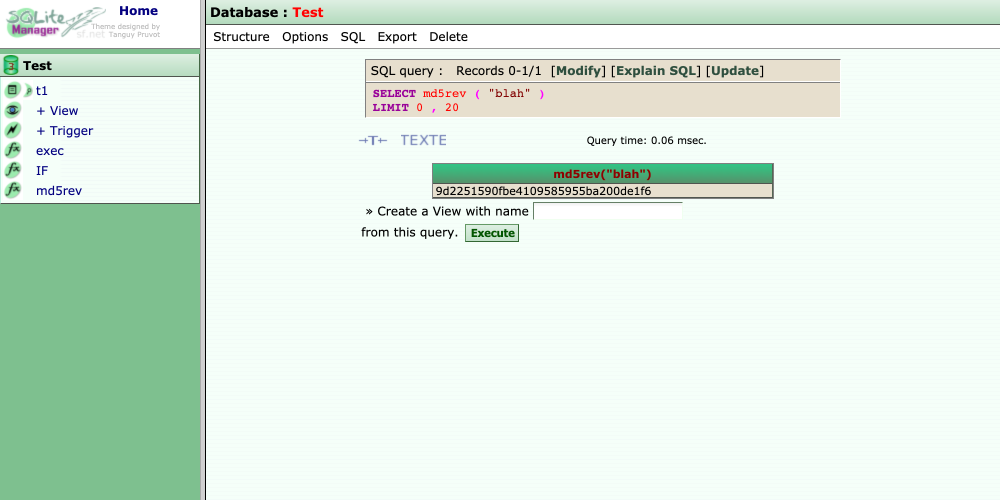Open the md5rev function in the sidebar
Image resolution: width=1000 pixels, height=500 pixels.
(59, 191)
